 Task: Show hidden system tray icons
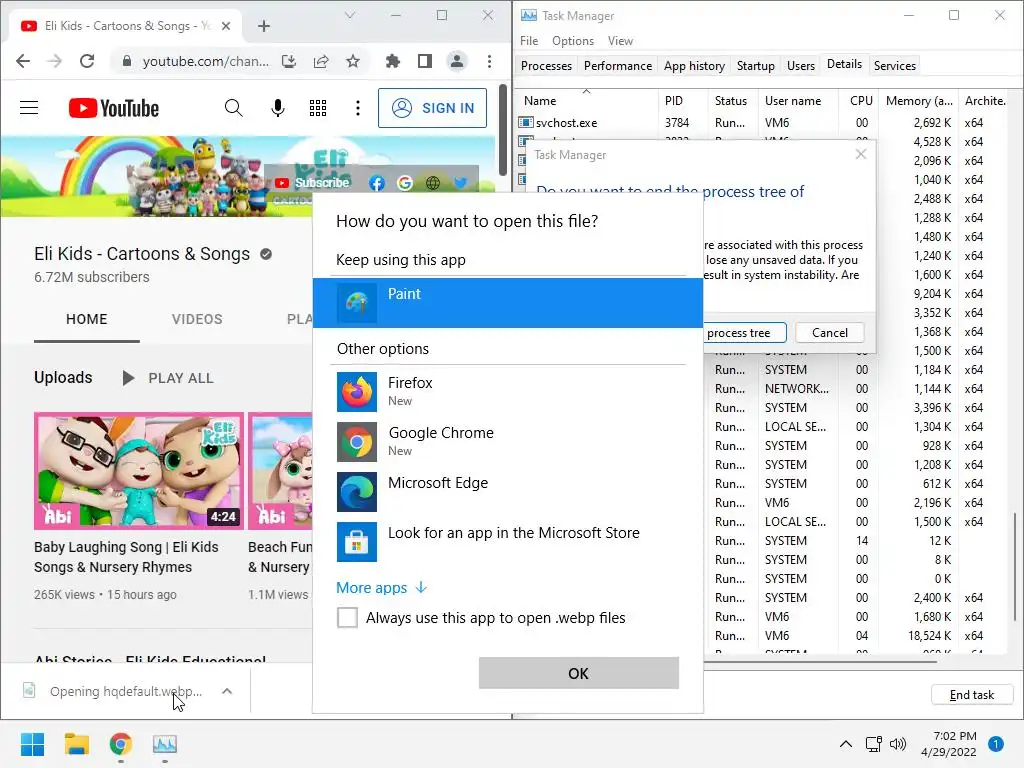pyautogui.click(x=846, y=744)
